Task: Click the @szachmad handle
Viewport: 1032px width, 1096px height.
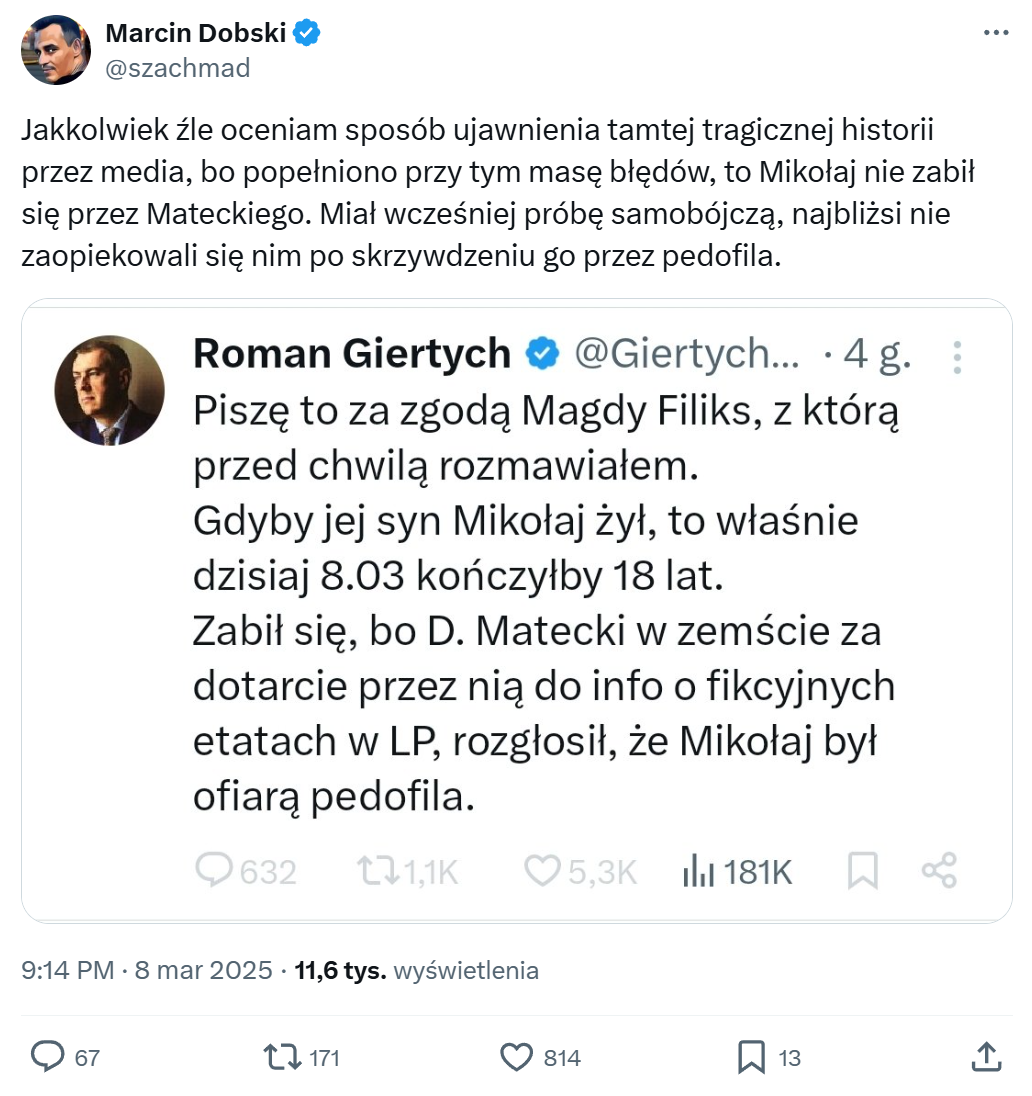Action: coord(178,67)
